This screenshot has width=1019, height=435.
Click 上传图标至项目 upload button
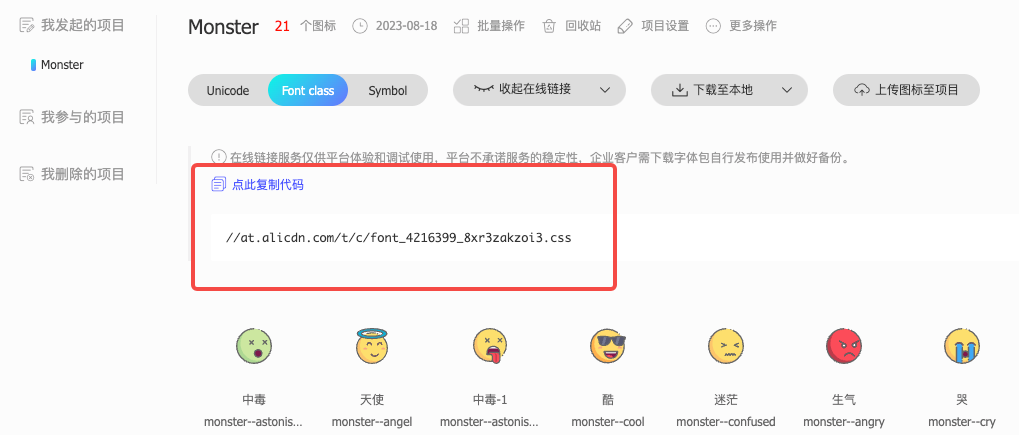click(907, 90)
